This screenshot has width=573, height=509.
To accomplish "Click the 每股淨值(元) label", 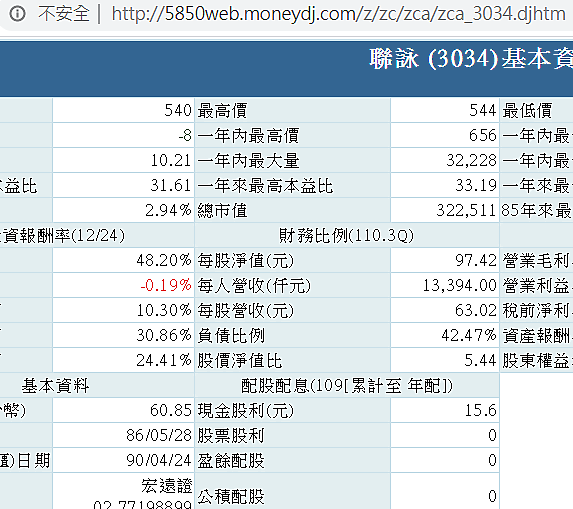I will (246, 261).
